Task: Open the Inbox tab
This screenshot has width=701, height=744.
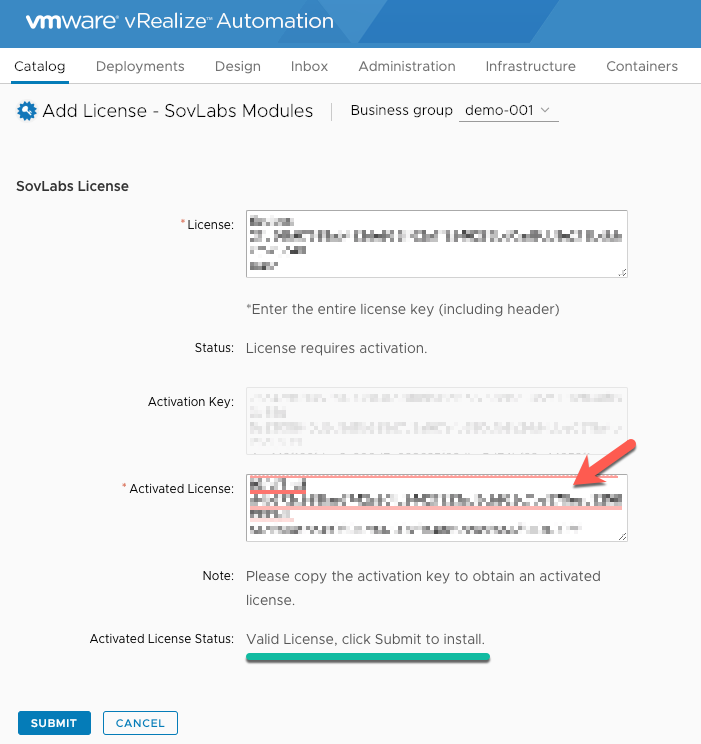Action: (x=309, y=66)
